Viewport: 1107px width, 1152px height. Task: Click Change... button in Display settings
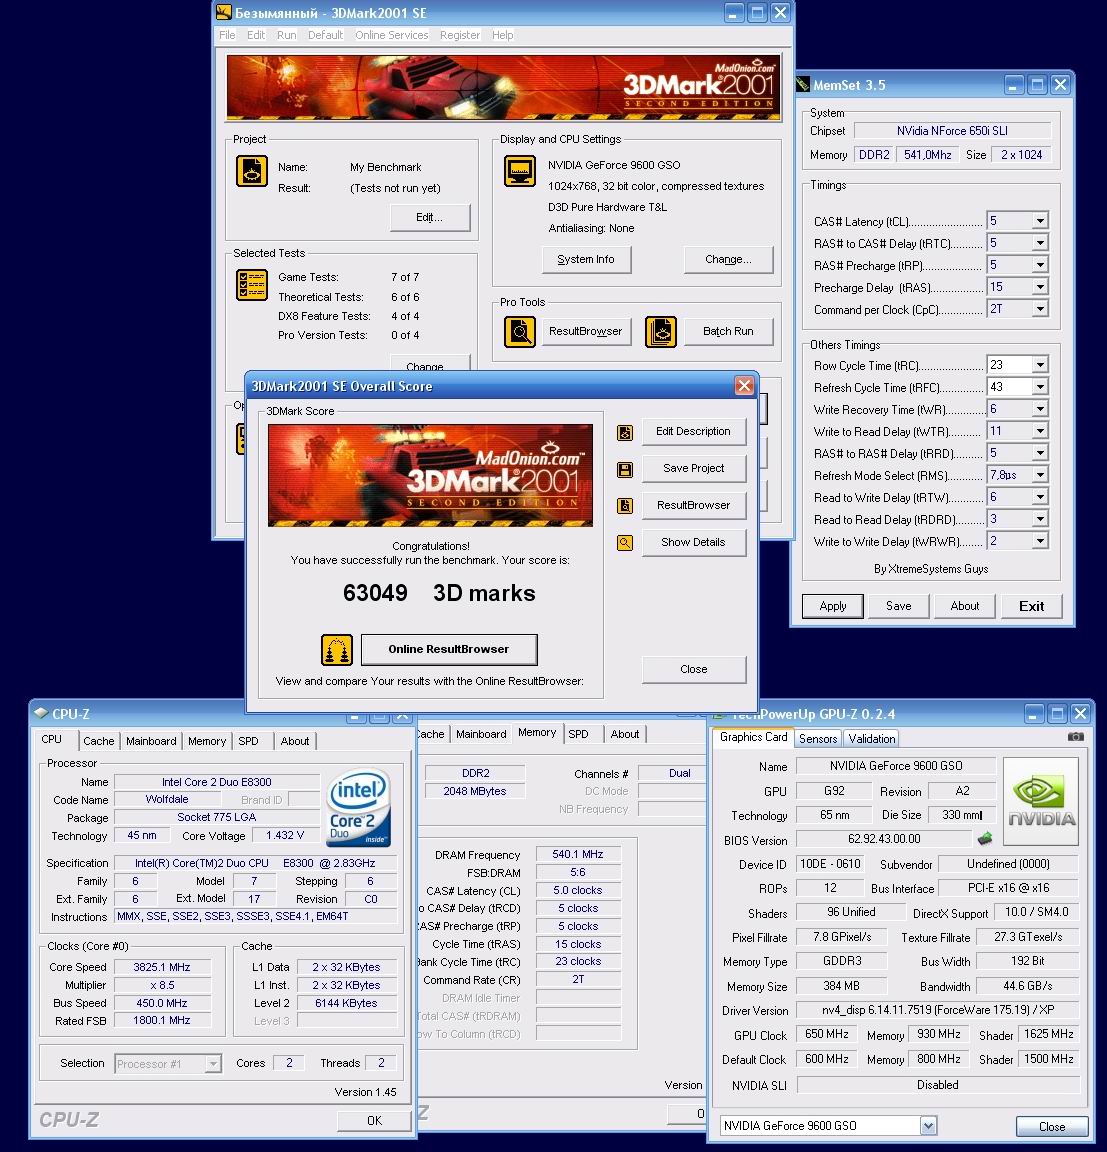[728, 259]
